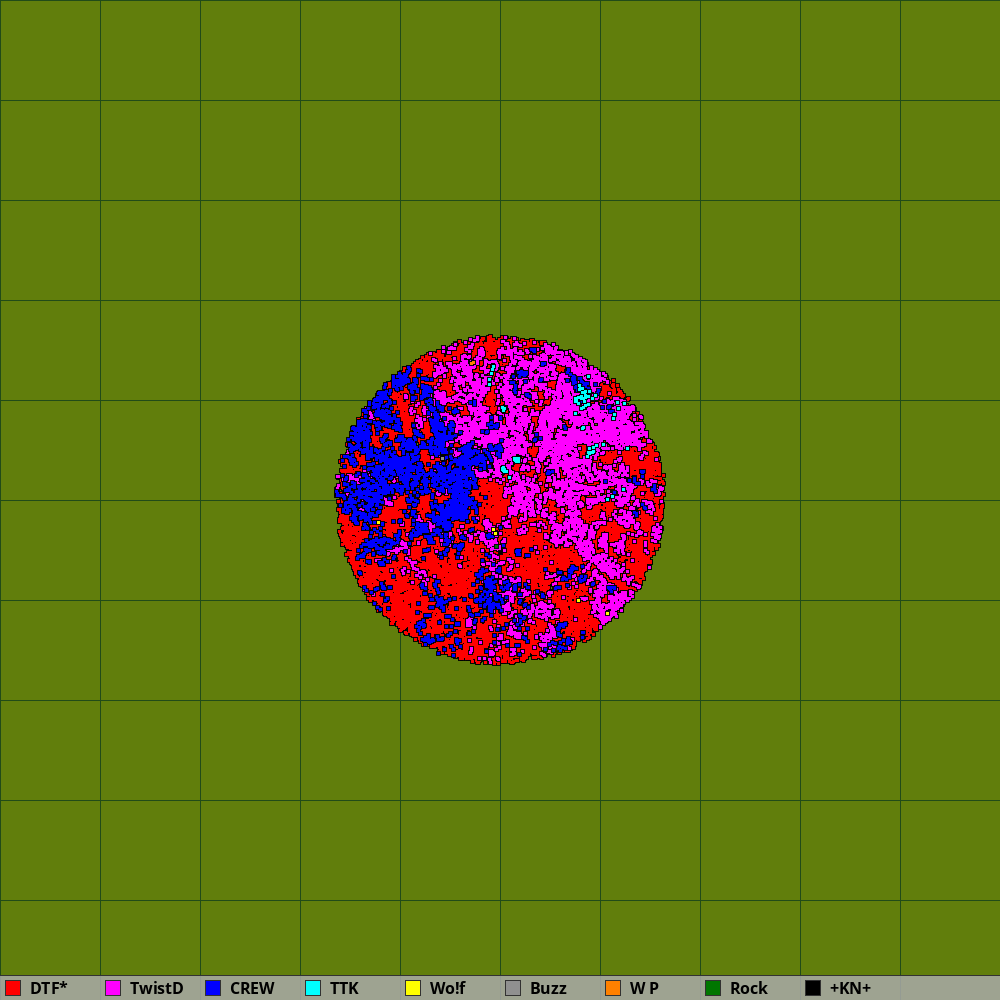Image resolution: width=1000 pixels, height=1000 pixels.
Task: Select the Buzz team label
Action: 548,988
